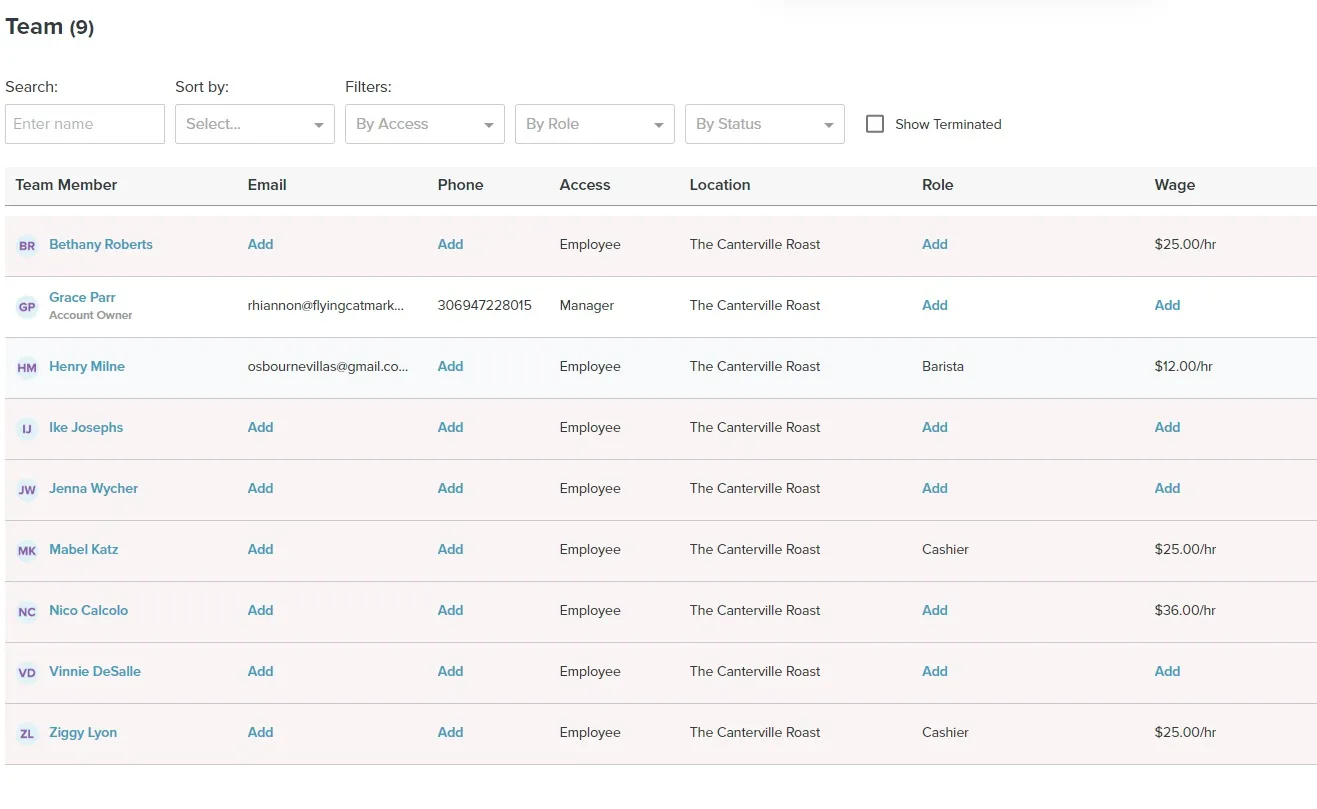The width and height of the screenshot is (1317, 809).
Task: Add a role for Grace Parr
Action: [935, 305]
